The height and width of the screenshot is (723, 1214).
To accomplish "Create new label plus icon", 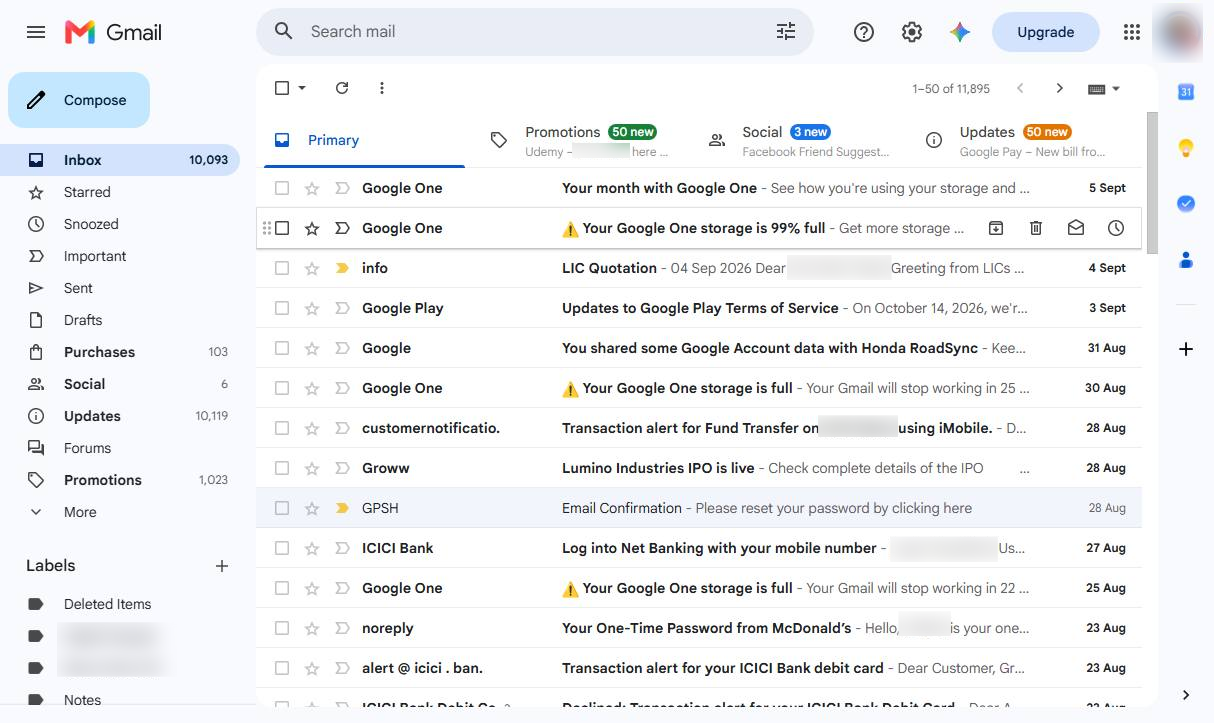I will 222,566.
